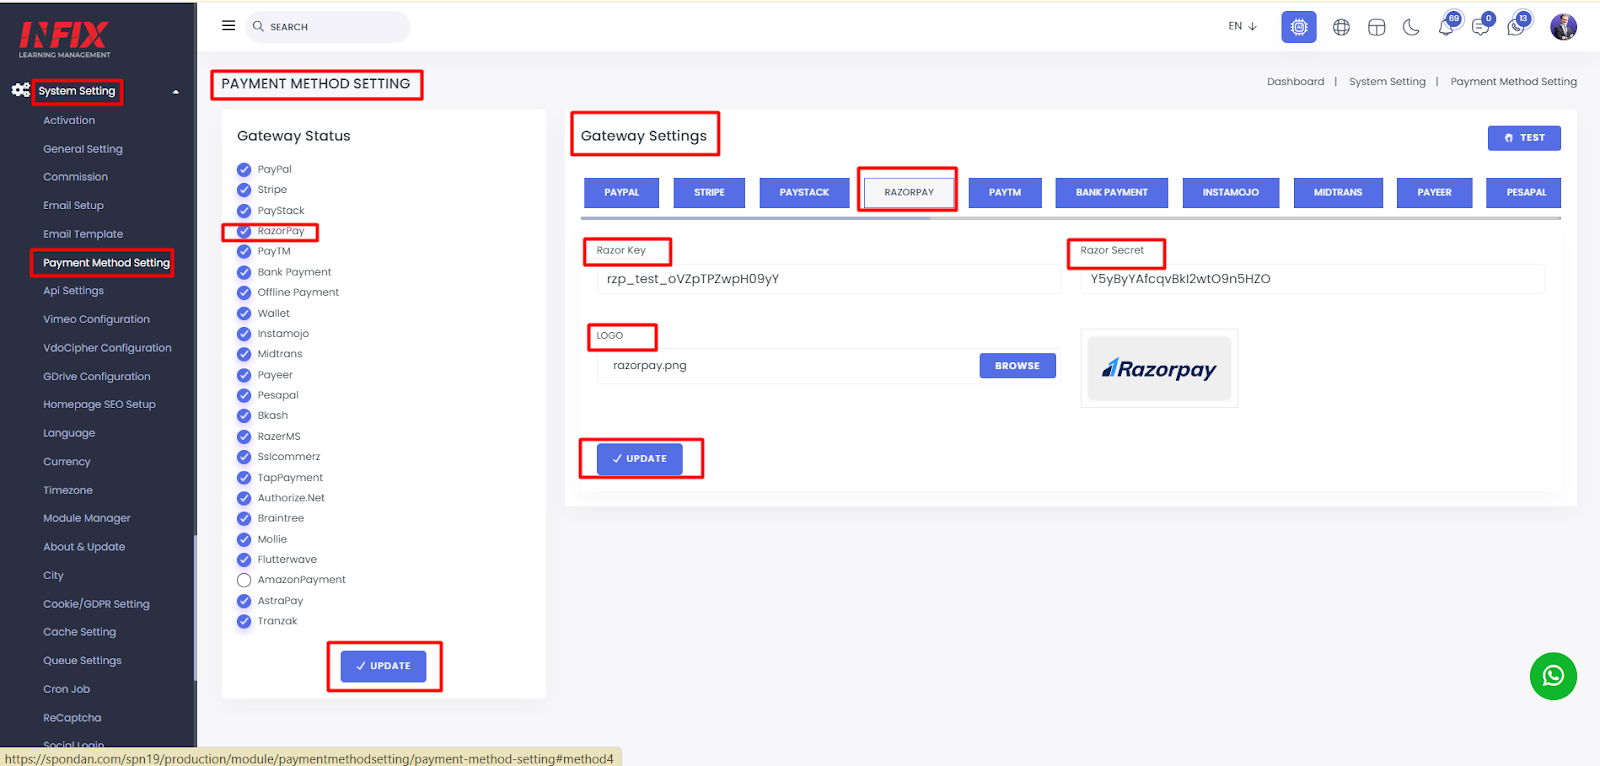
Task: Switch to the BANK PAYMENT tab
Action: 1112,192
